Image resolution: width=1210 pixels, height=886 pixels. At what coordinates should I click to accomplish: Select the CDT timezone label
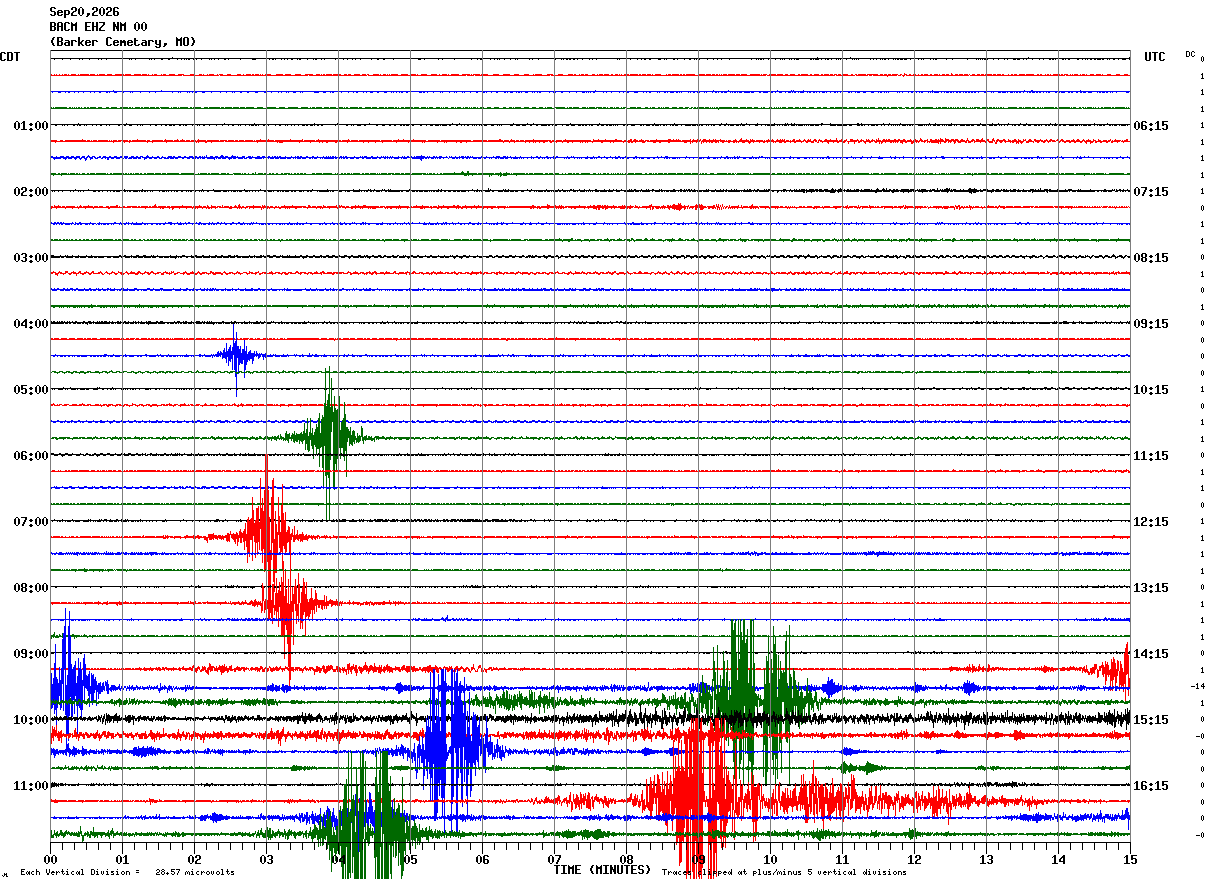[x=10, y=57]
